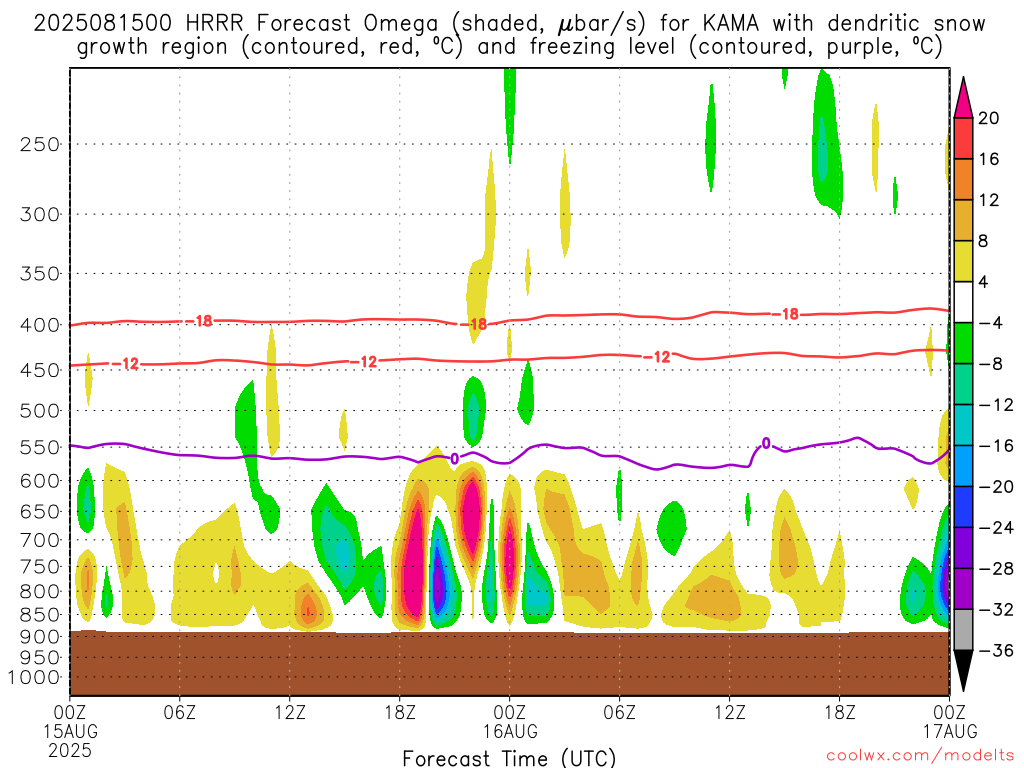Click the magenta arrow at the legend top
Viewport: 1024px width, 768px height.
click(x=963, y=97)
